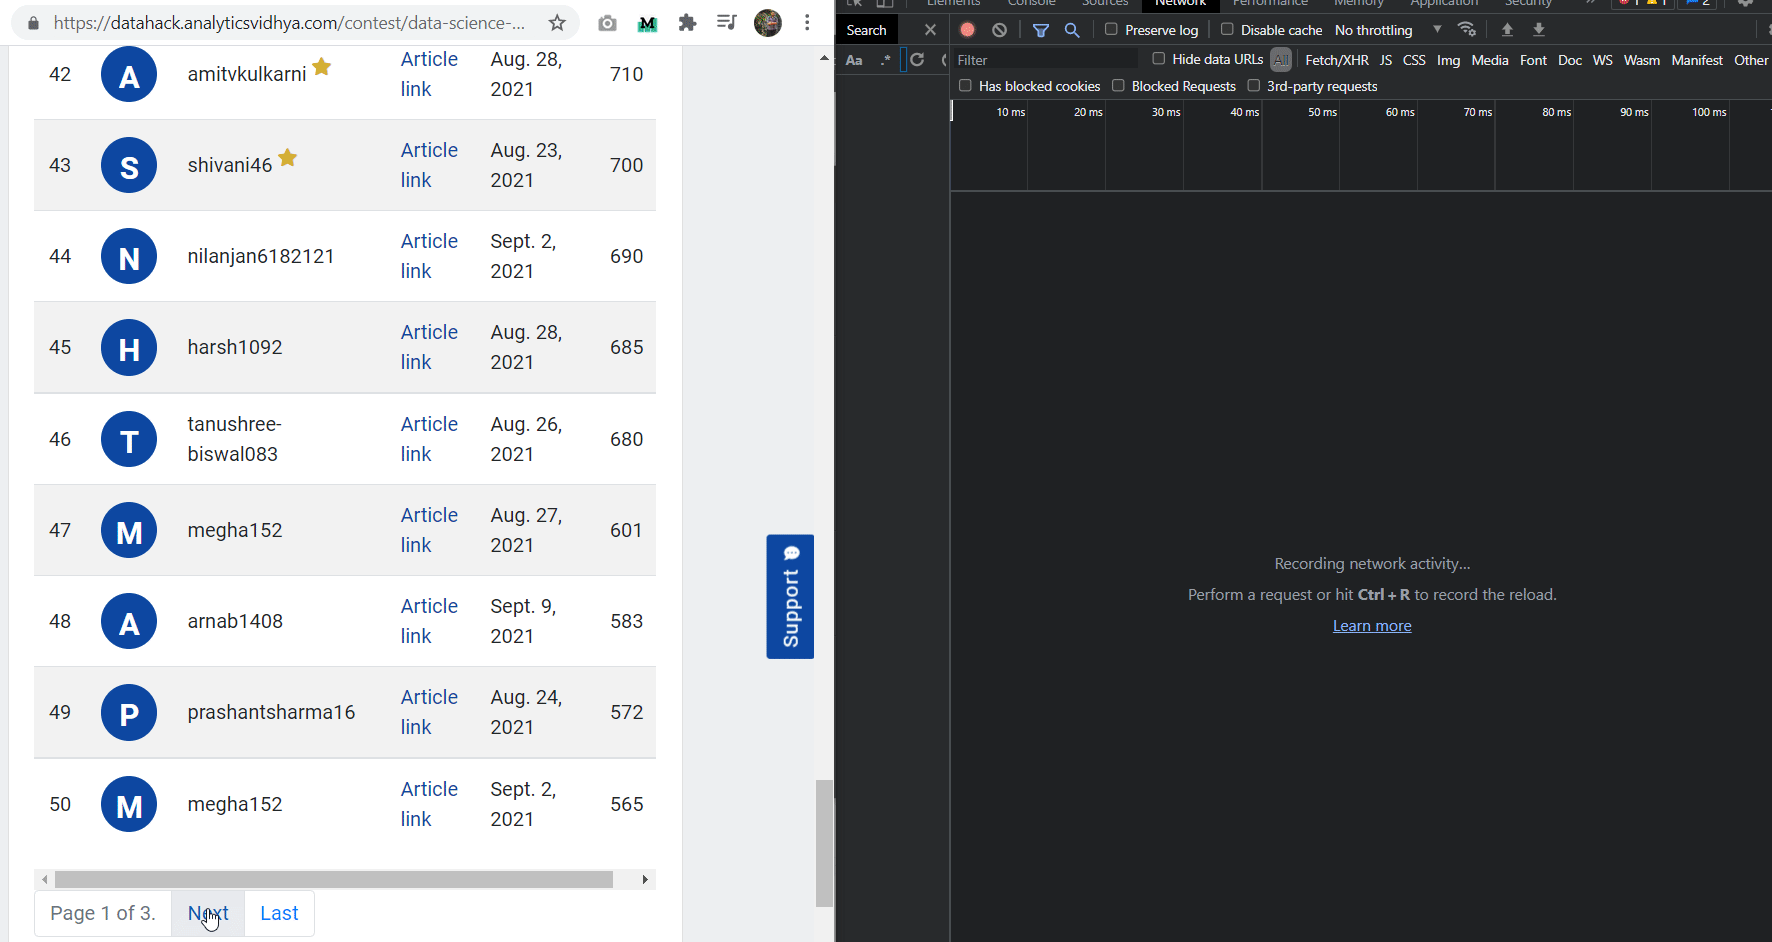Show only Img requests
The height and width of the screenshot is (942, 1772).
pyautogui.click(x=1448, y=60)
